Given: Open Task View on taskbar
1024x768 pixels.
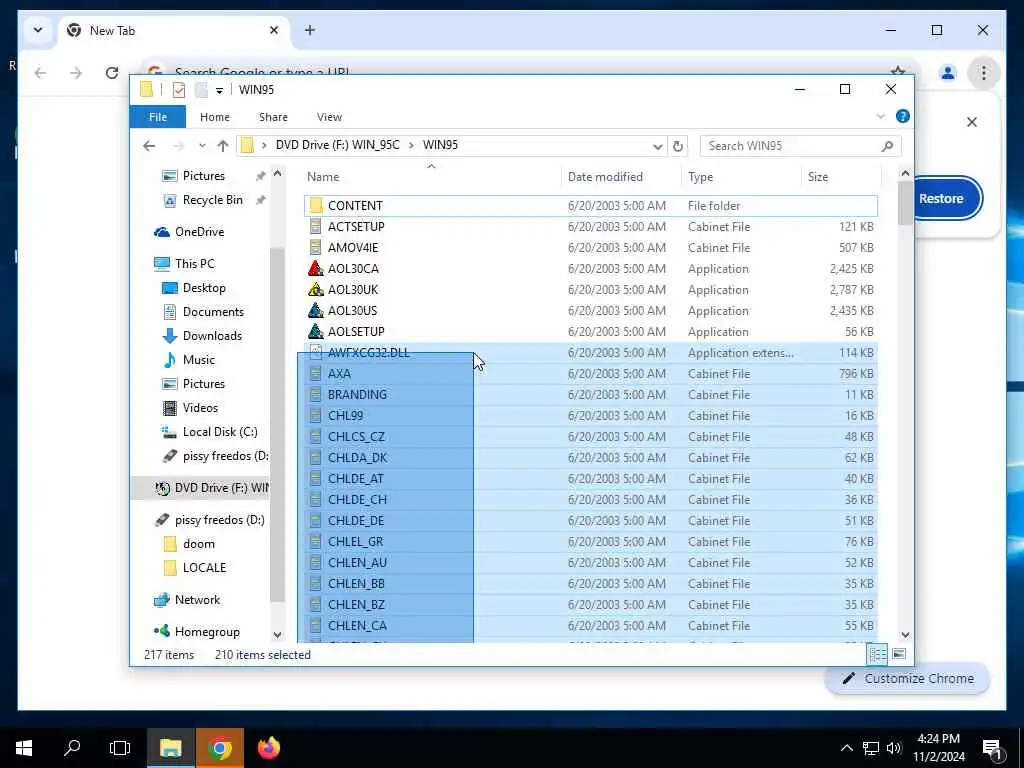Looking at the screenshot, I should coord(120,748).
